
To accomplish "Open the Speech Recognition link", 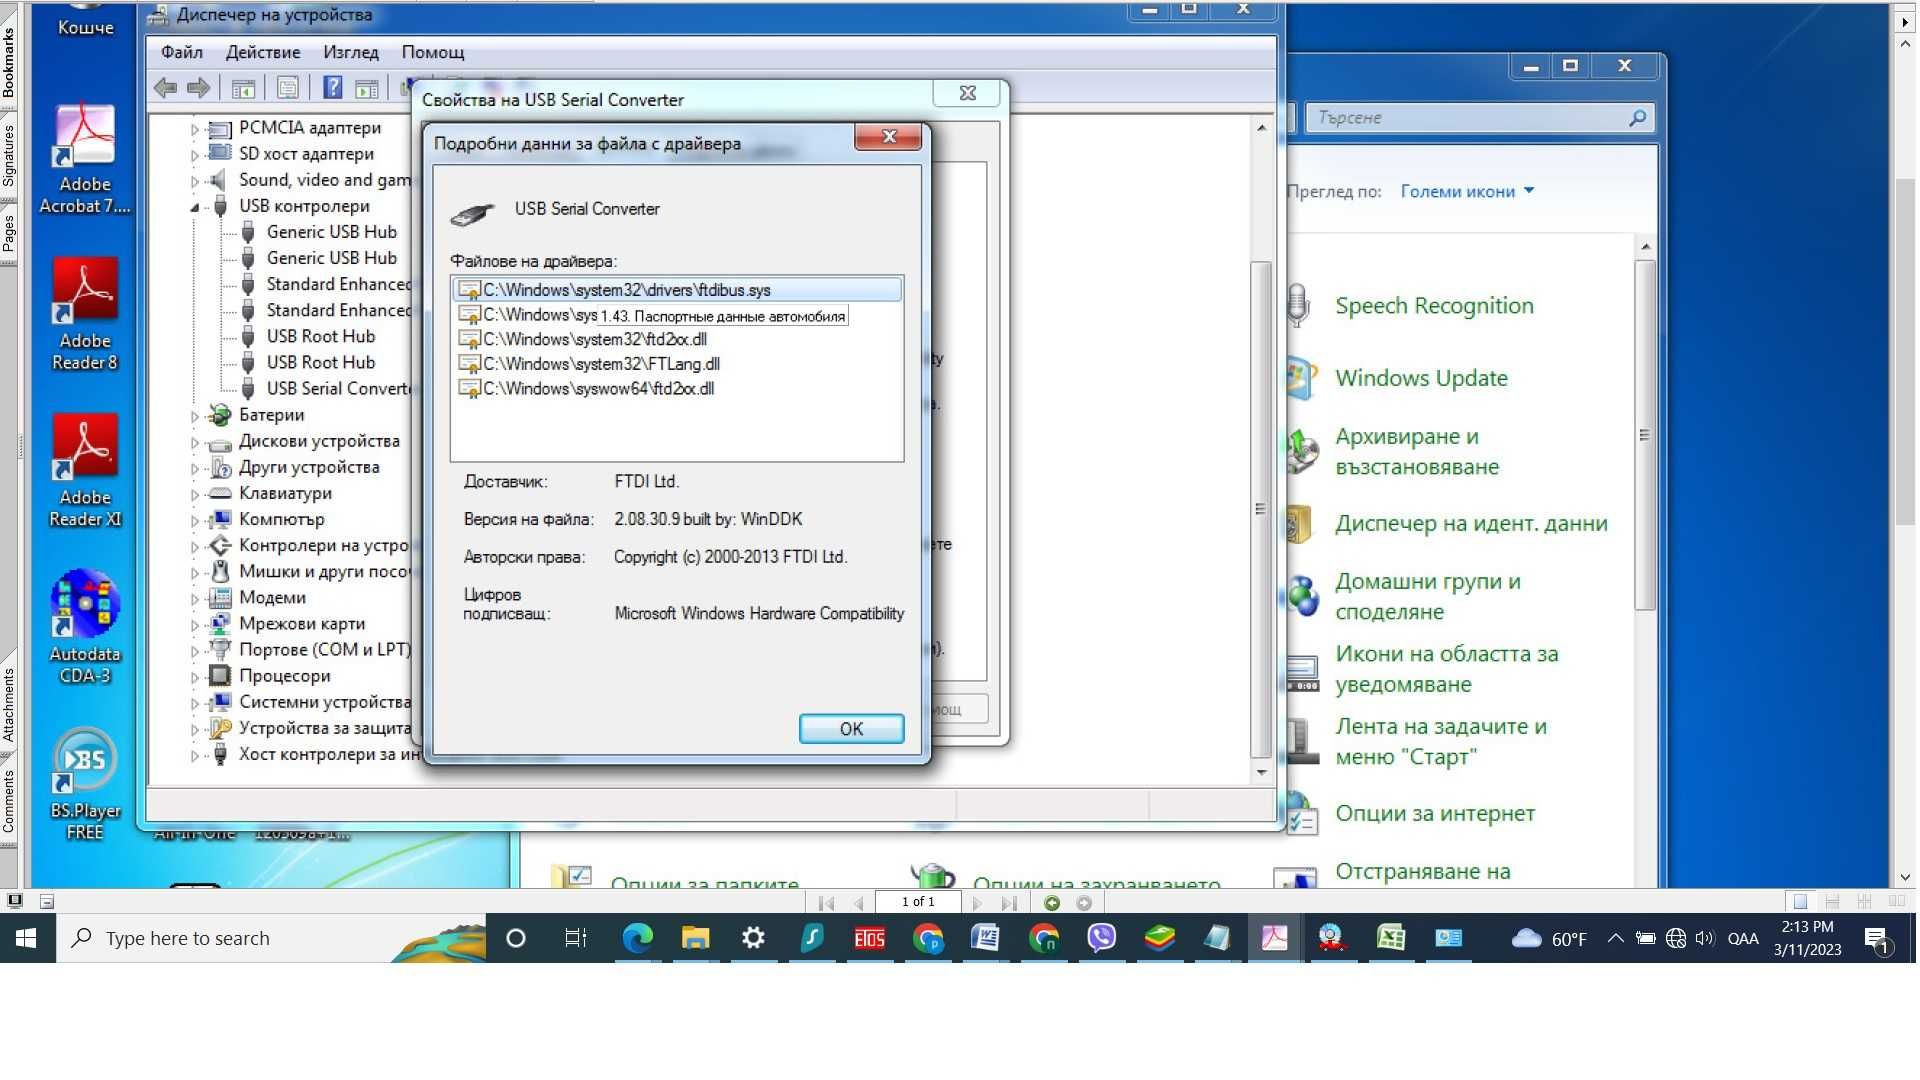I will [x=1434, y=306].
